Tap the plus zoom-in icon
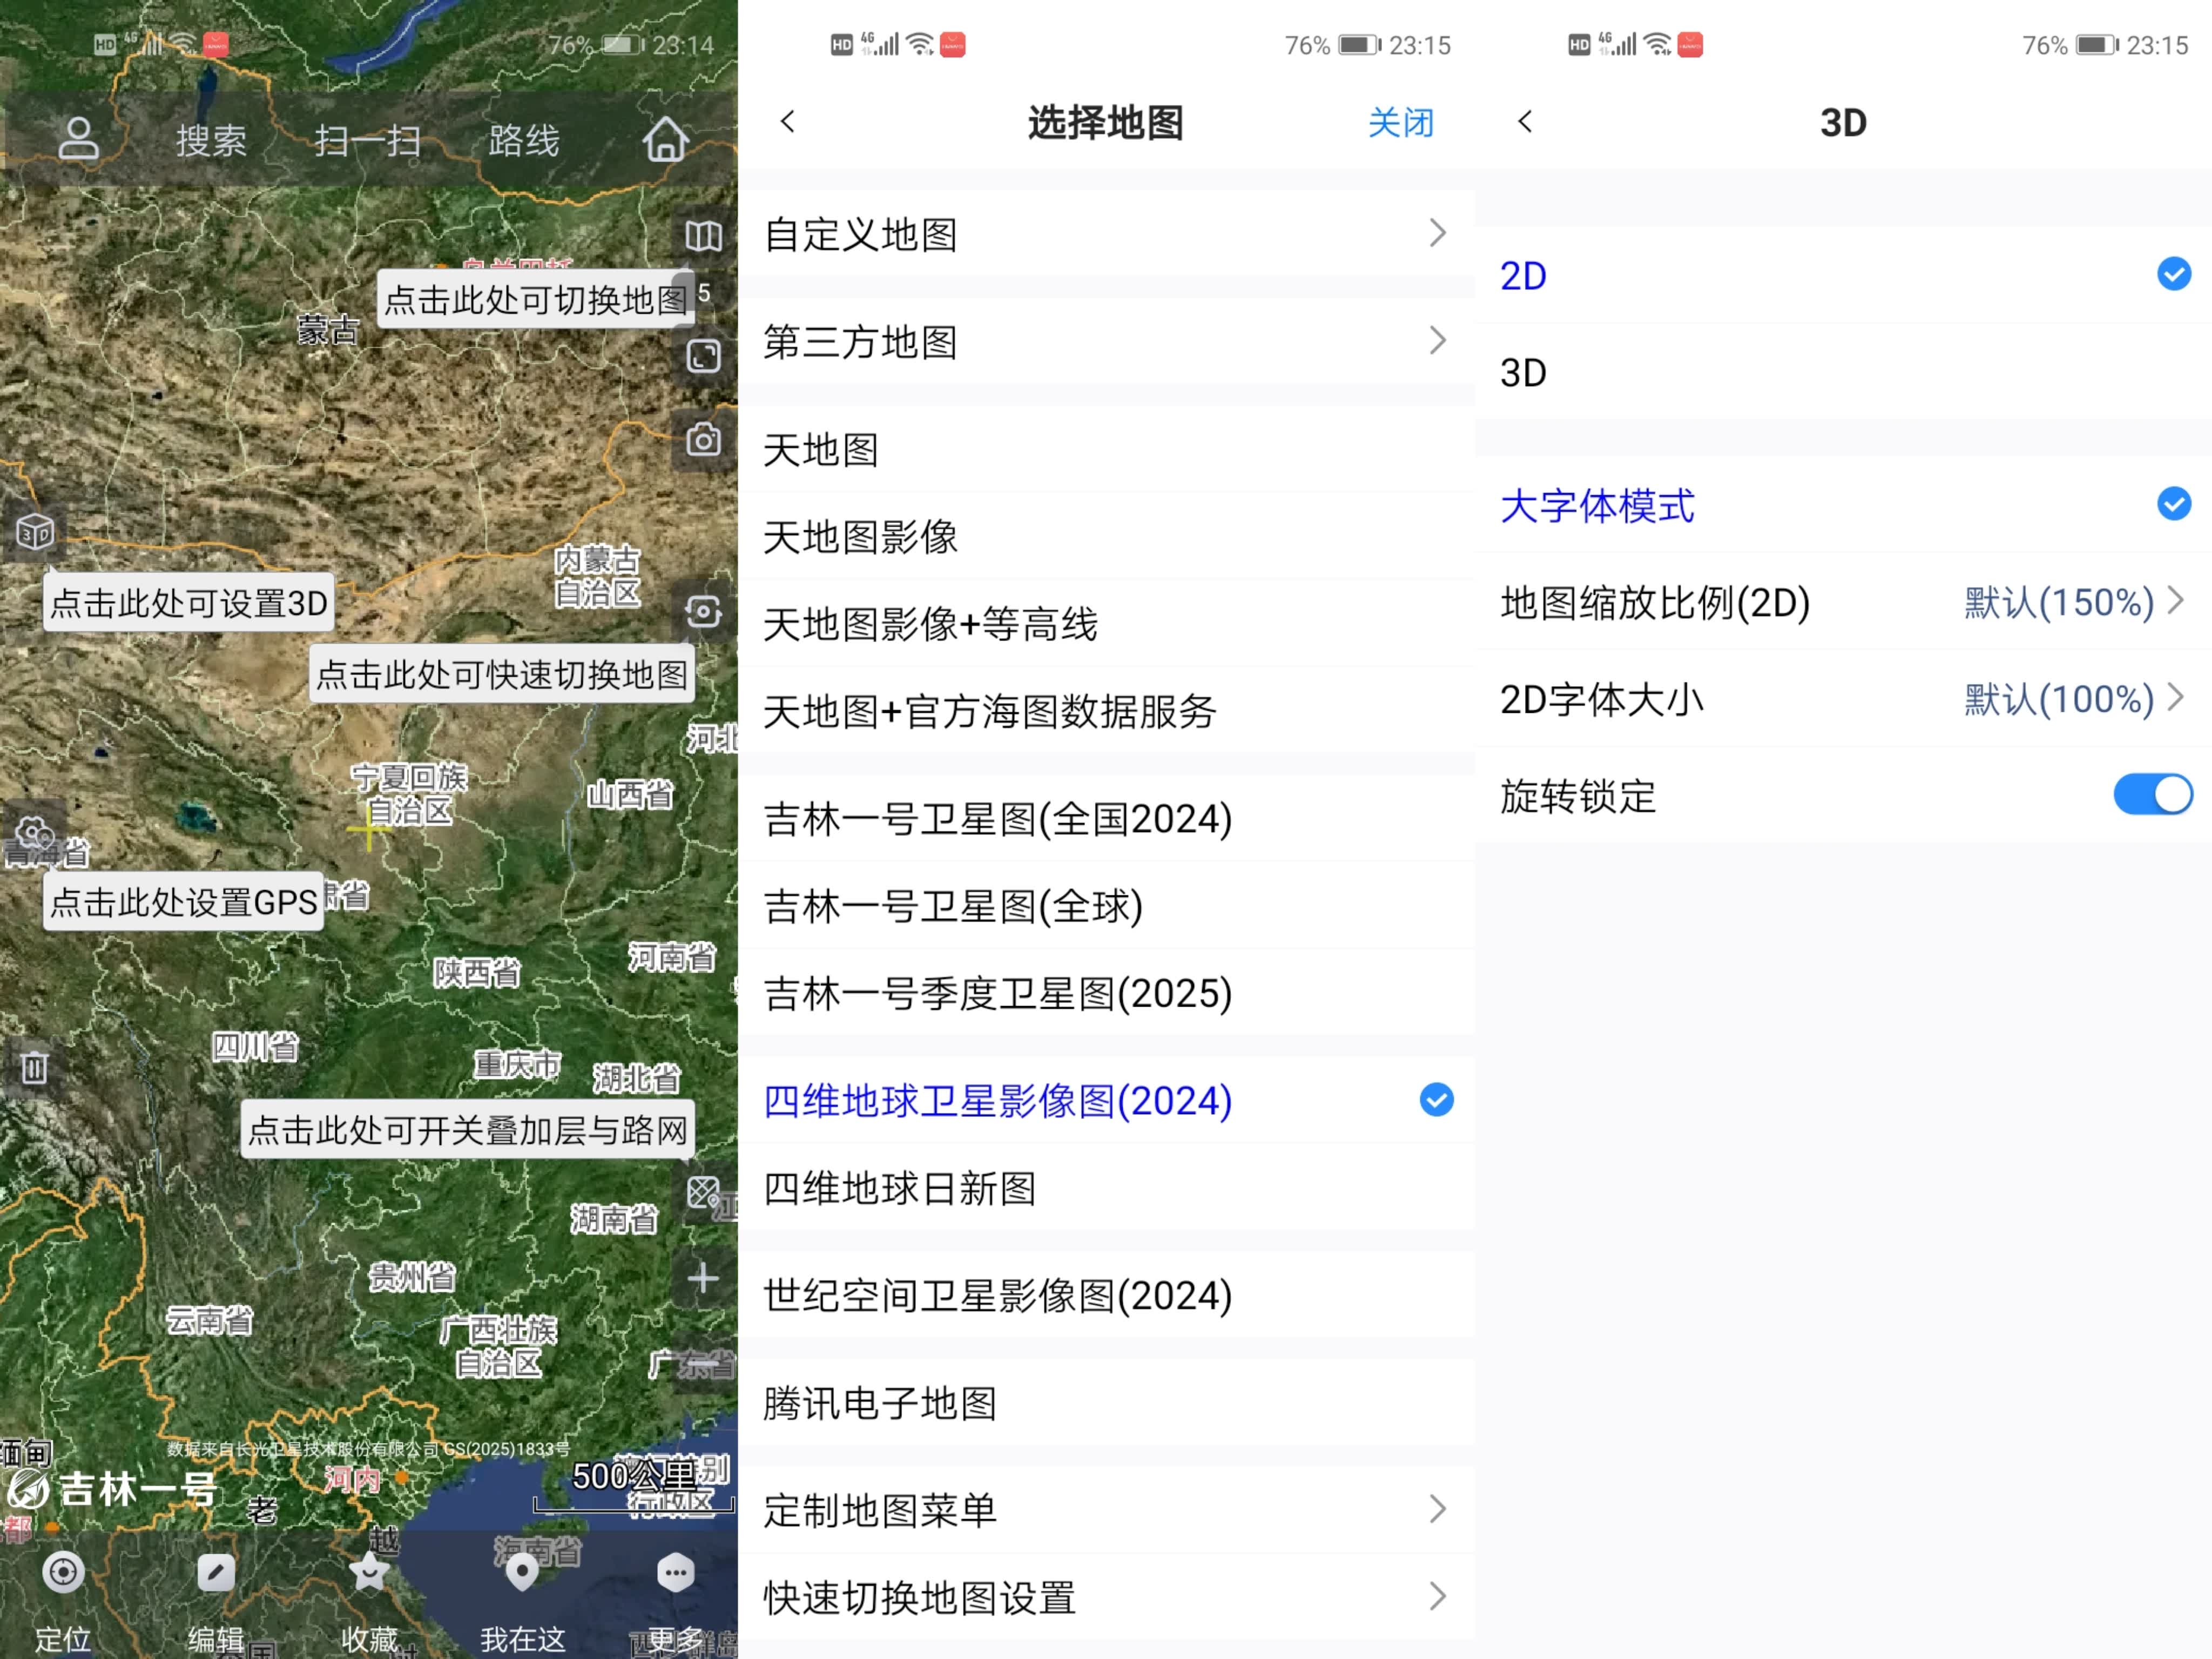The height and width of the screenshot is (1659, 2212). click(x=703, y=1278)
